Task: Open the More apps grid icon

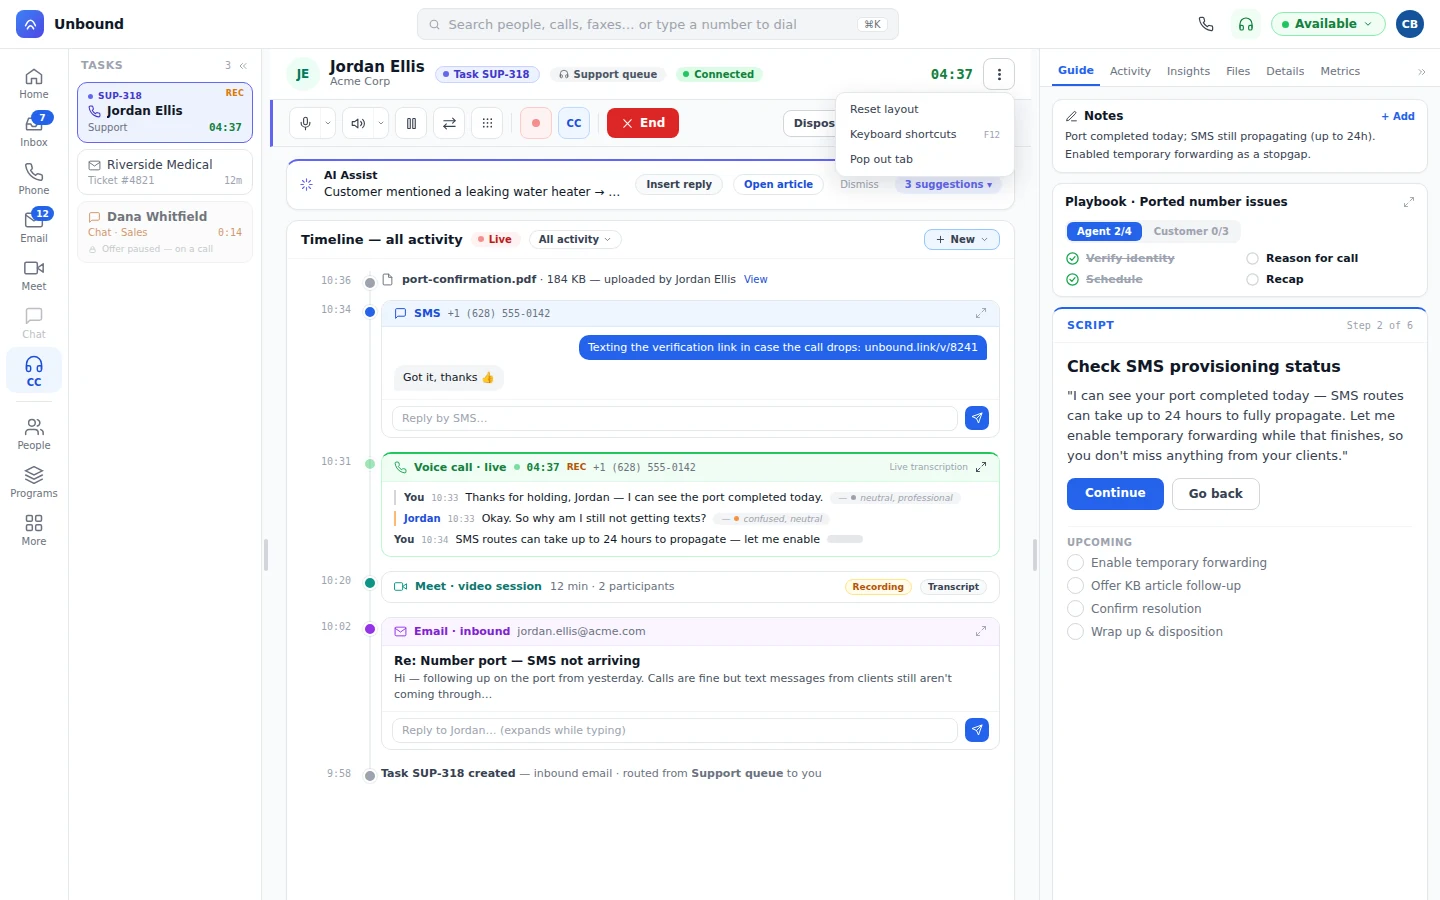Action: coord(34,529)
